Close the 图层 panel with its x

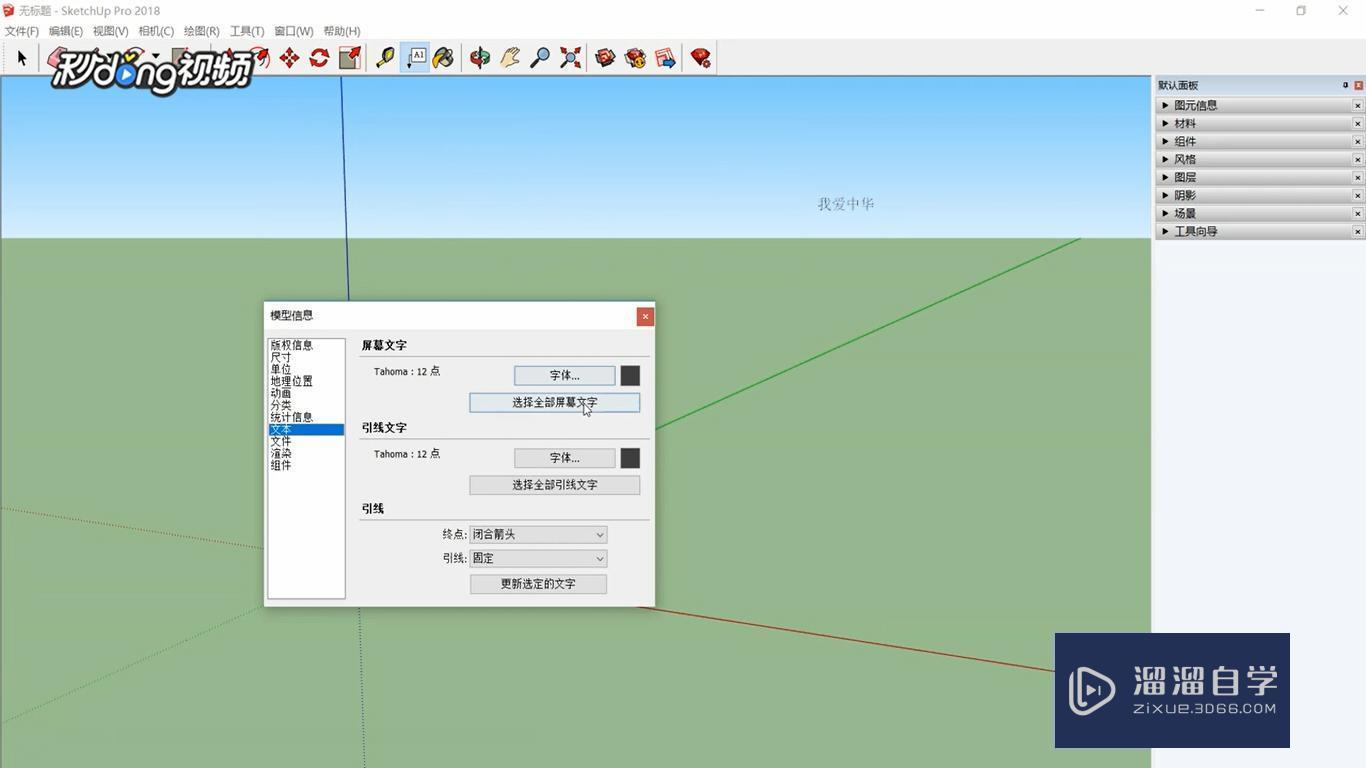point(1358,177)
